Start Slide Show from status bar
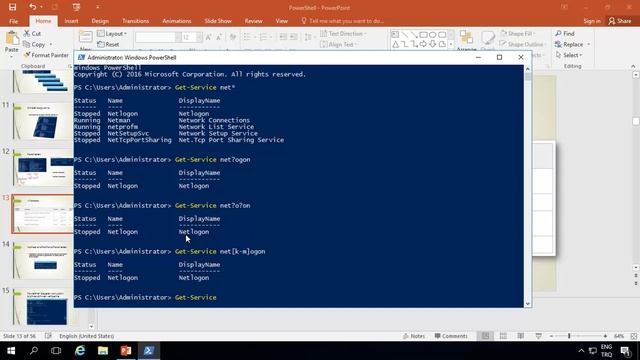 [x=538, y=336]
